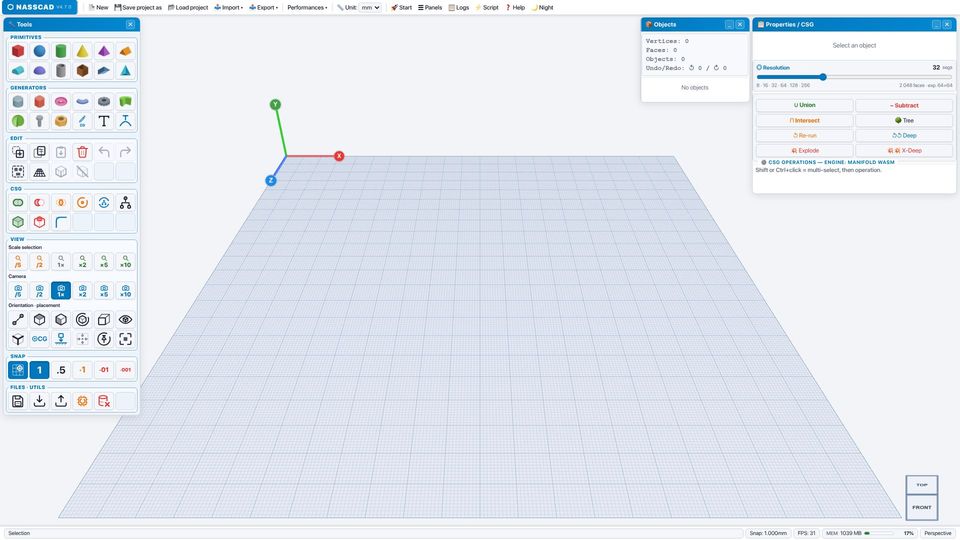Screen dimensions: 960x540
Task: Set camera zoom to x10
Action: pos(125,290)
